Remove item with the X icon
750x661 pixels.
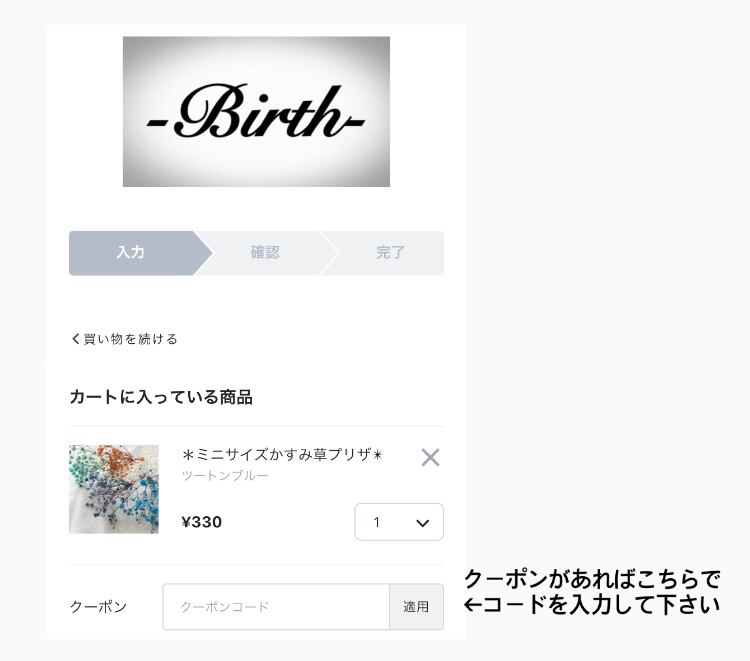click(x=430, y=457)
